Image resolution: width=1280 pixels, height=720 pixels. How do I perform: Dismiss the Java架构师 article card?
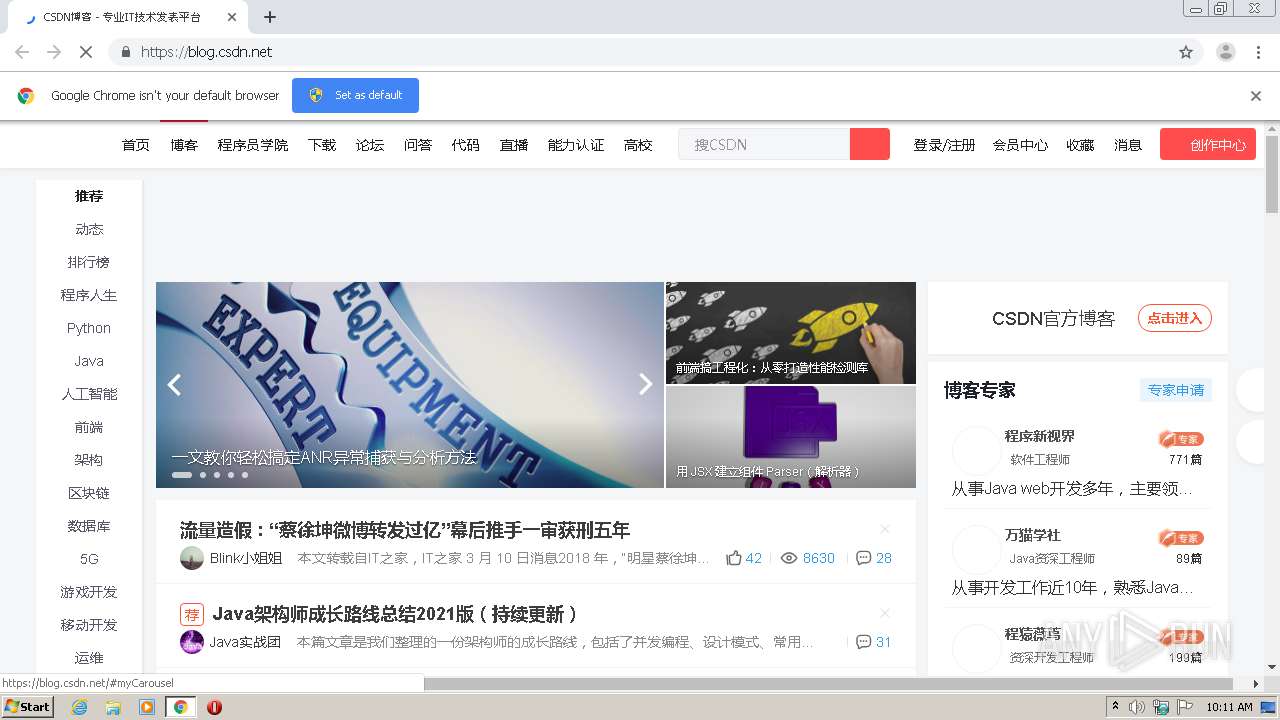coord(884,613)
